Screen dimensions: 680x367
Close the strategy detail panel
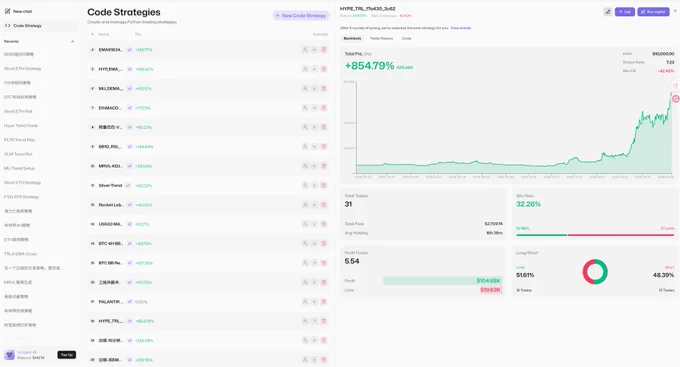[675, 10]
